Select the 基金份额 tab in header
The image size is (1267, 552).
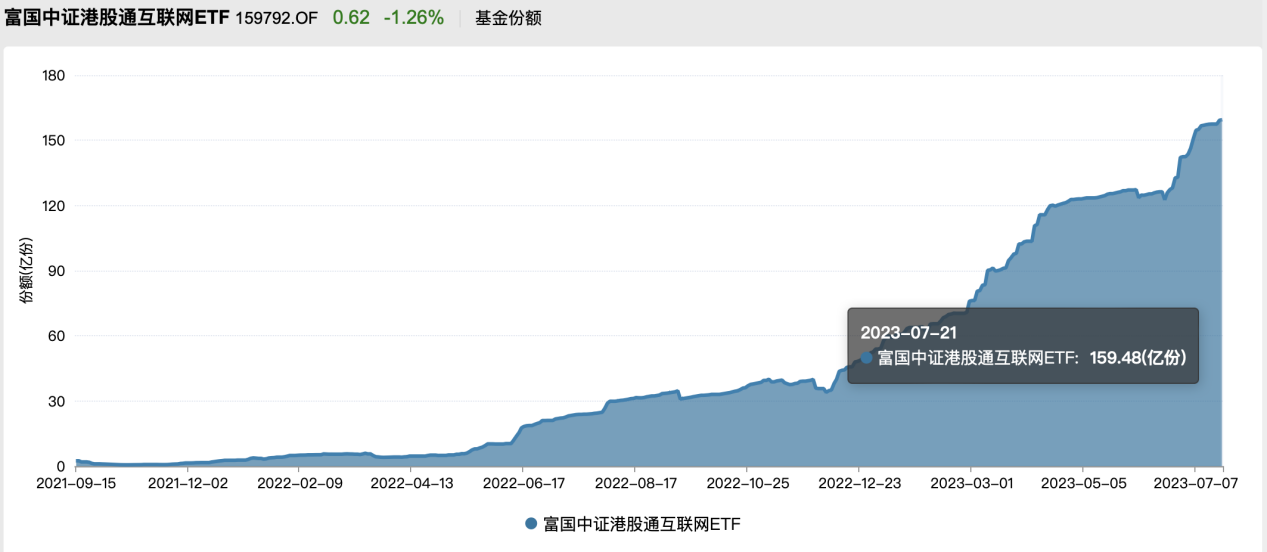pos(508,18)
